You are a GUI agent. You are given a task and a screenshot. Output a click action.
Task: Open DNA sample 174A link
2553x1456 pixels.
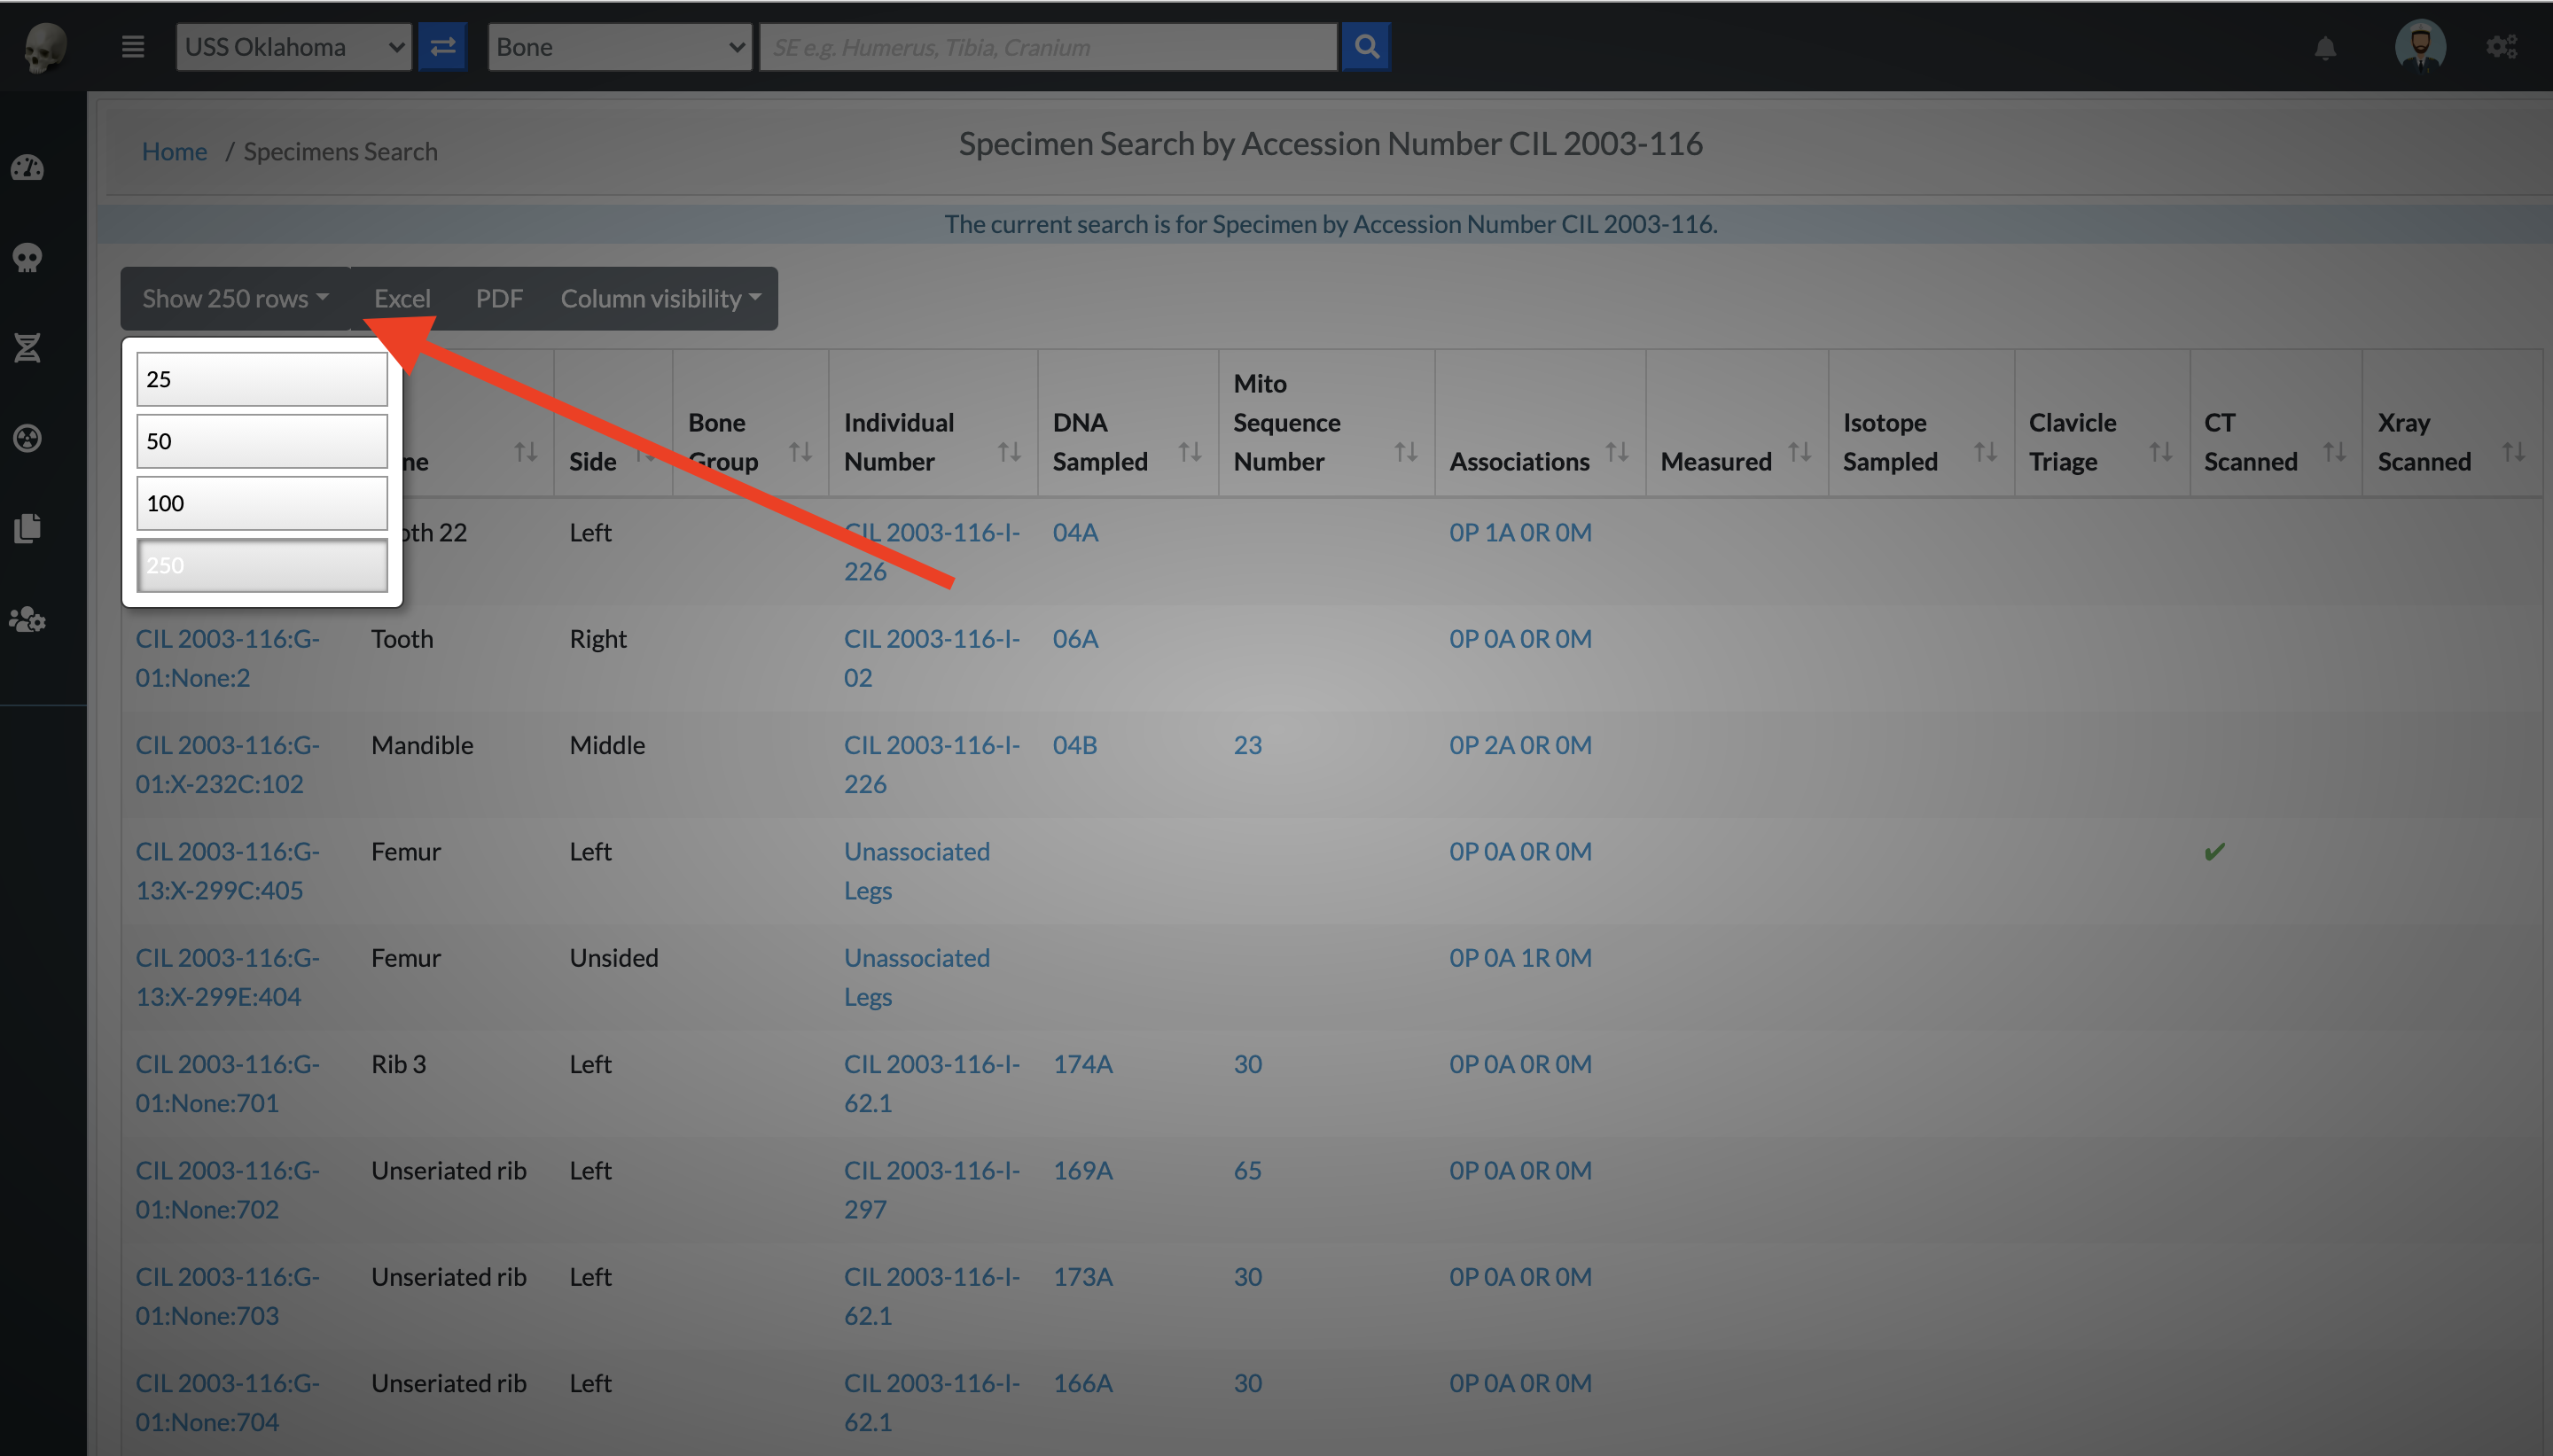point(1082,1064)
